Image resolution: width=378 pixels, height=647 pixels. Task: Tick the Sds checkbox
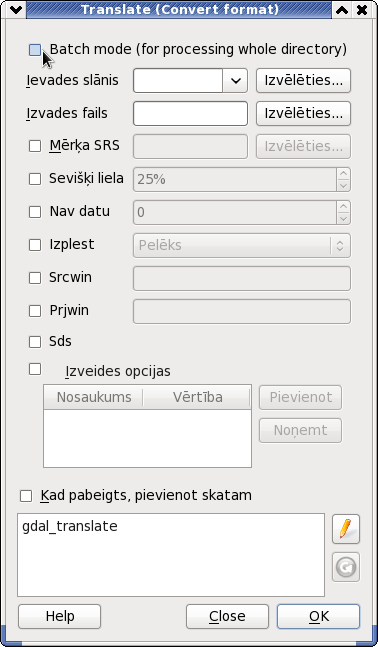[x=35, y=342]
